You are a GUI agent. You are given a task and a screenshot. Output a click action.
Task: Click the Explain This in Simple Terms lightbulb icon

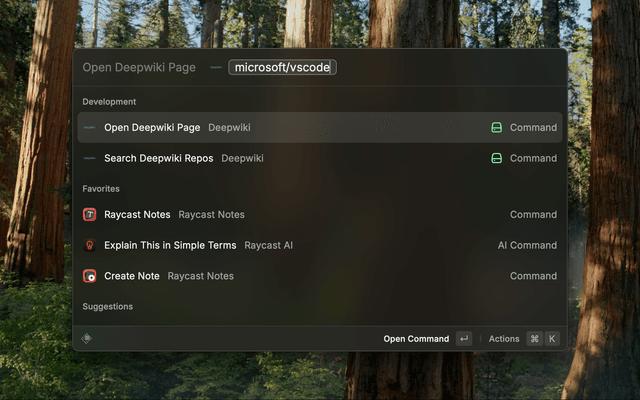click(x=89, y=245)
